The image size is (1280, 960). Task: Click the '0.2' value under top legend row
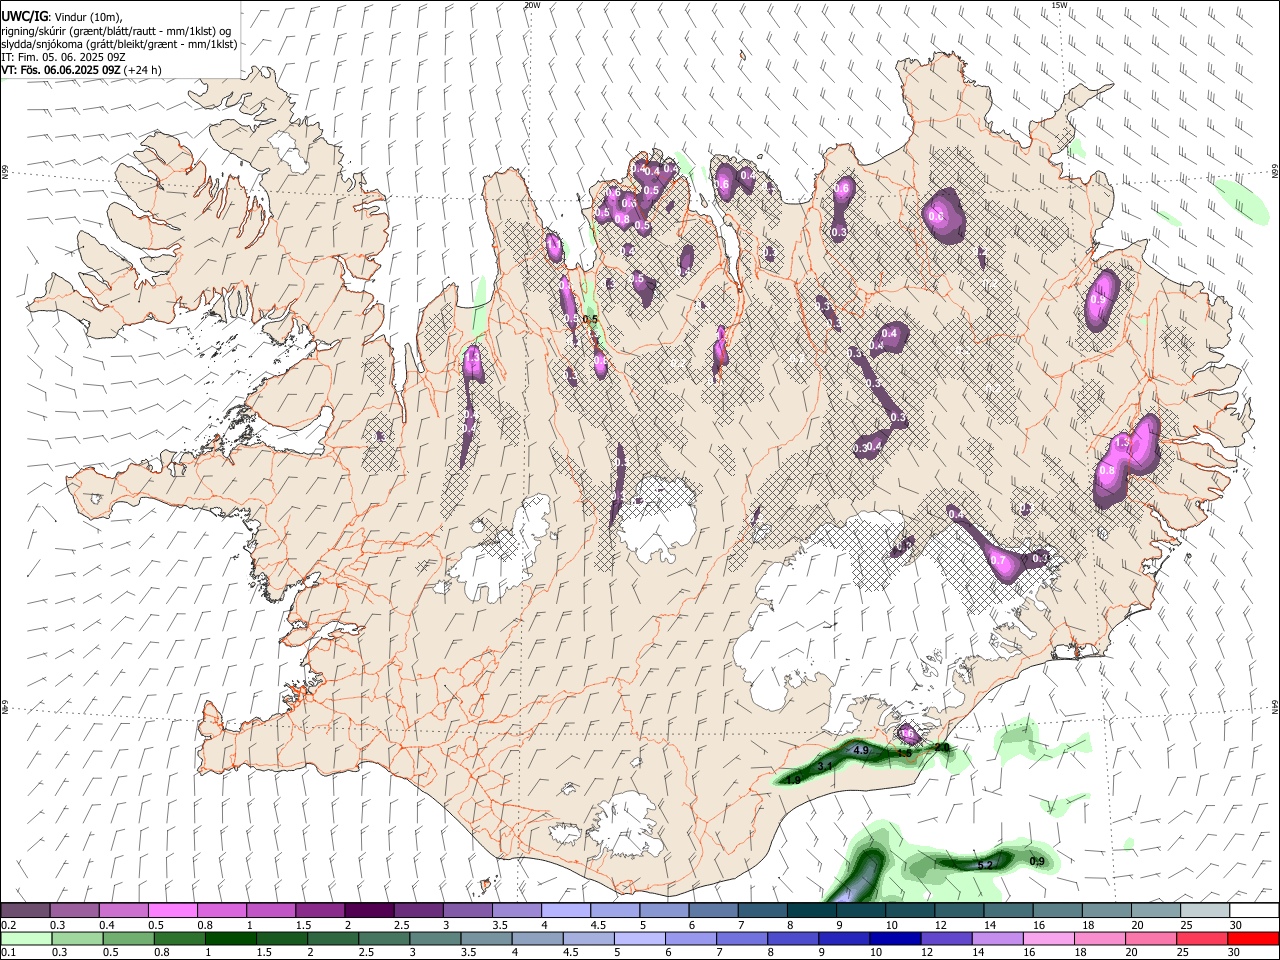tap(7, 925)
